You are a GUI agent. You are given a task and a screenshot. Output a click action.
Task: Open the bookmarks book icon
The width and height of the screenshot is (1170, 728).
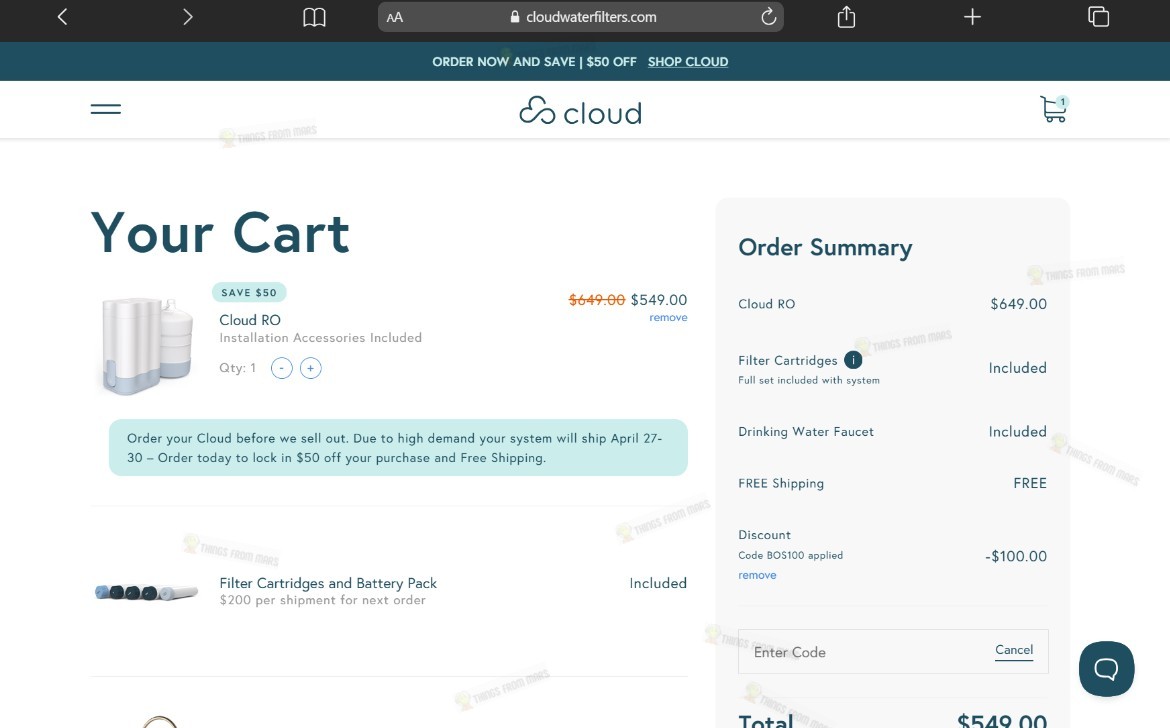[x=314, y=17]
